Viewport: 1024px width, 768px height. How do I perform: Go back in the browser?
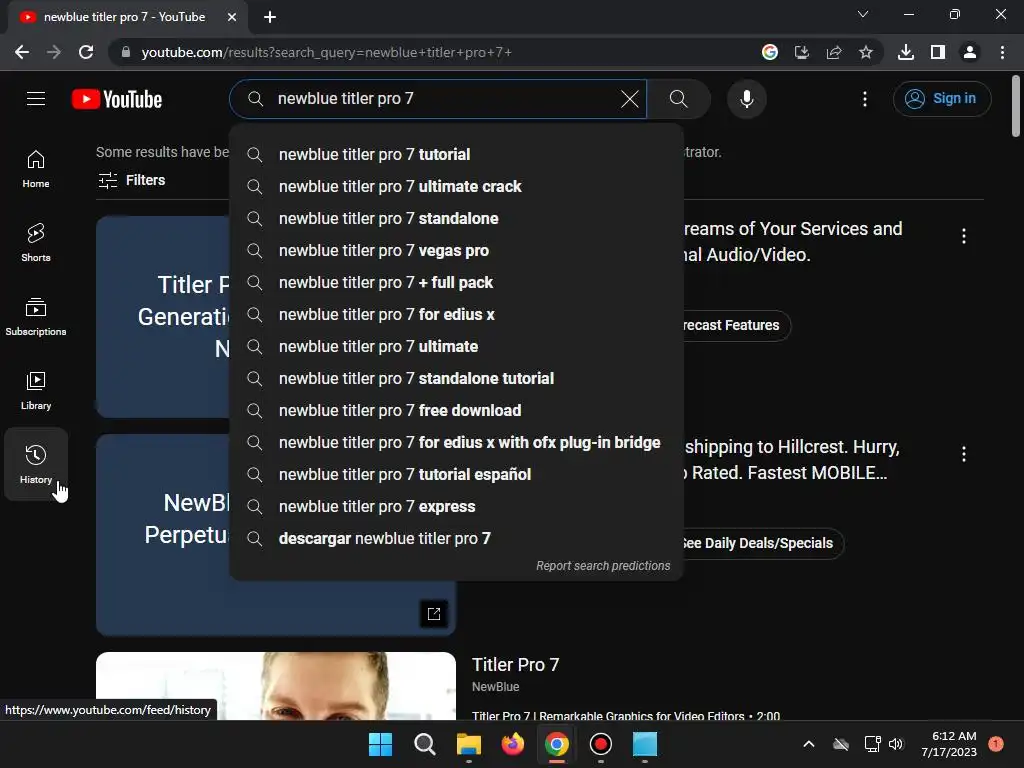[x=22, y=52]
